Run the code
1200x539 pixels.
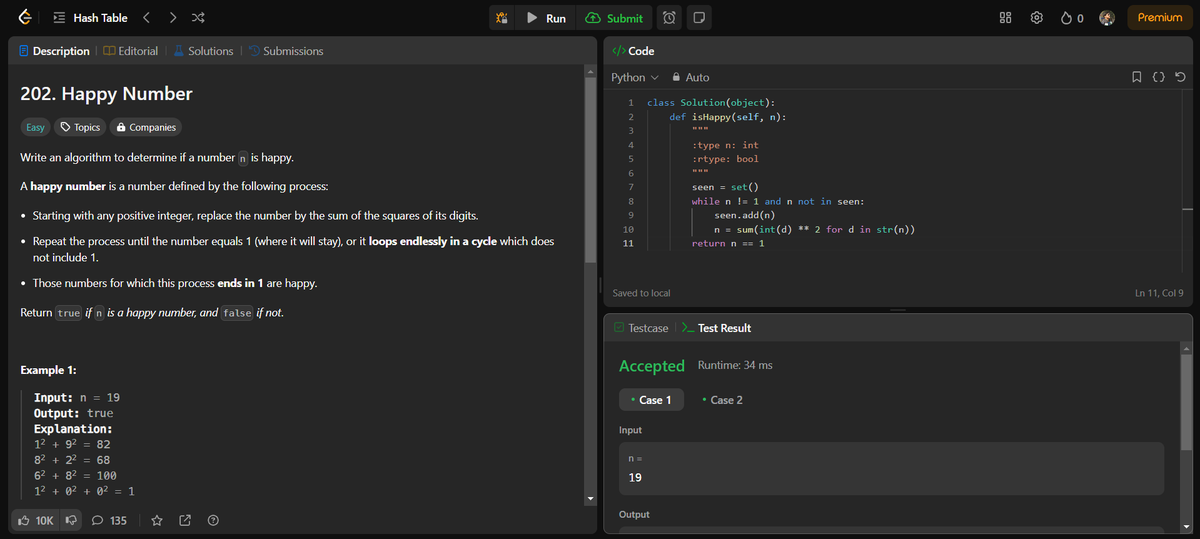pos(546,18)
